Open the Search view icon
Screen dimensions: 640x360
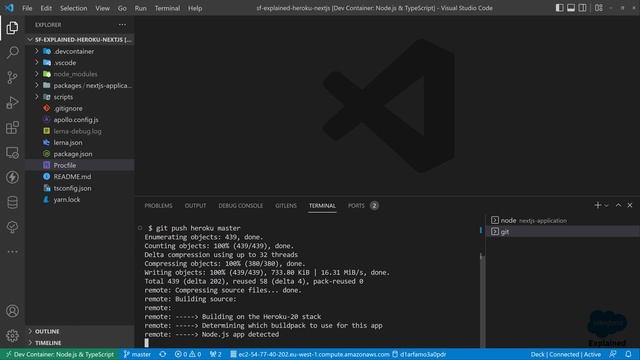(12, 52)
